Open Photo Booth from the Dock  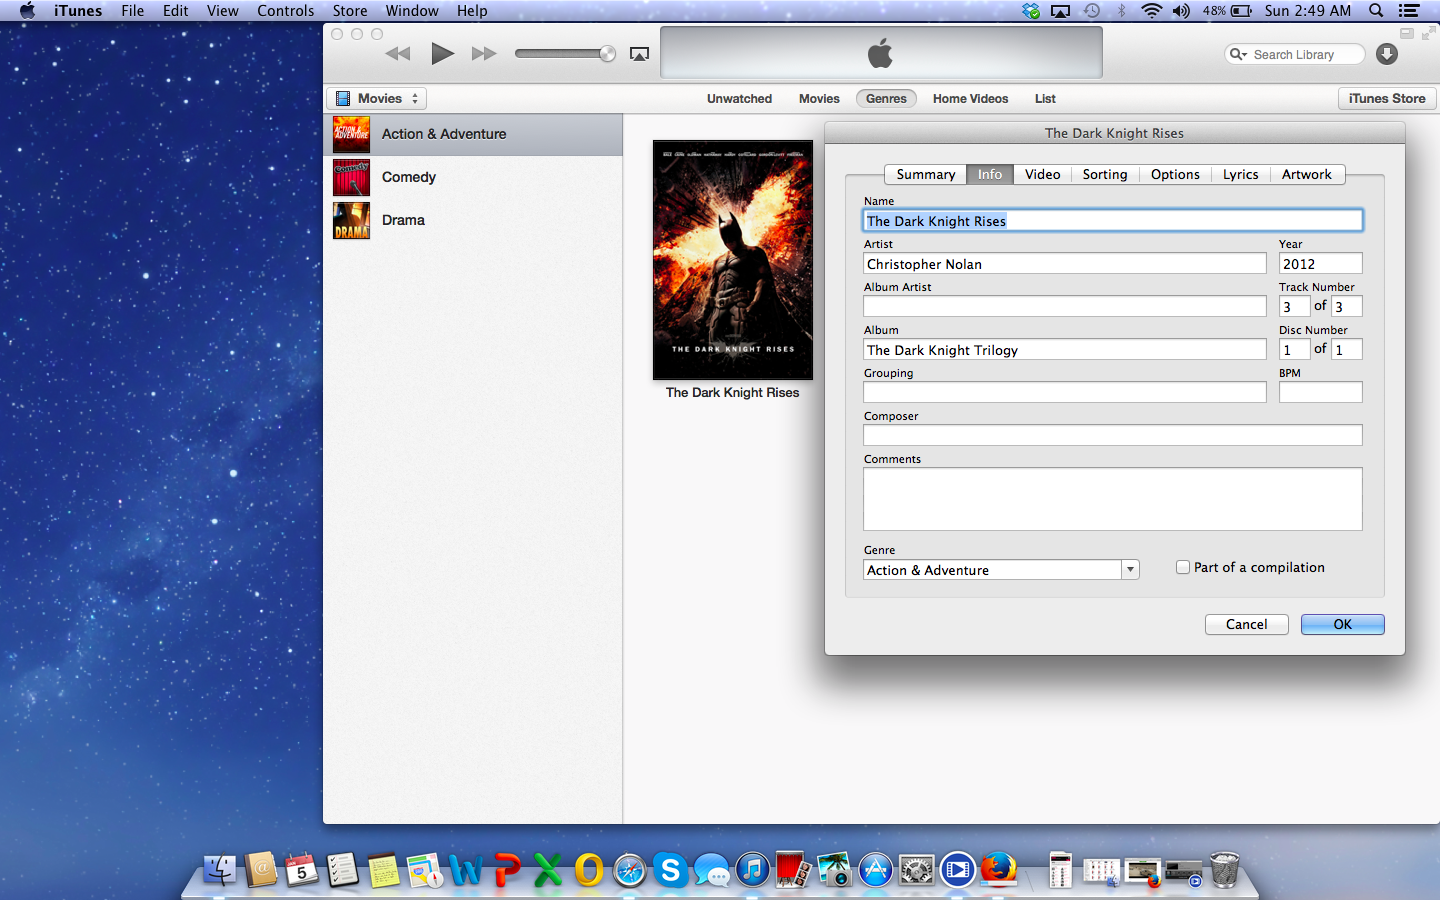[794, 870]
